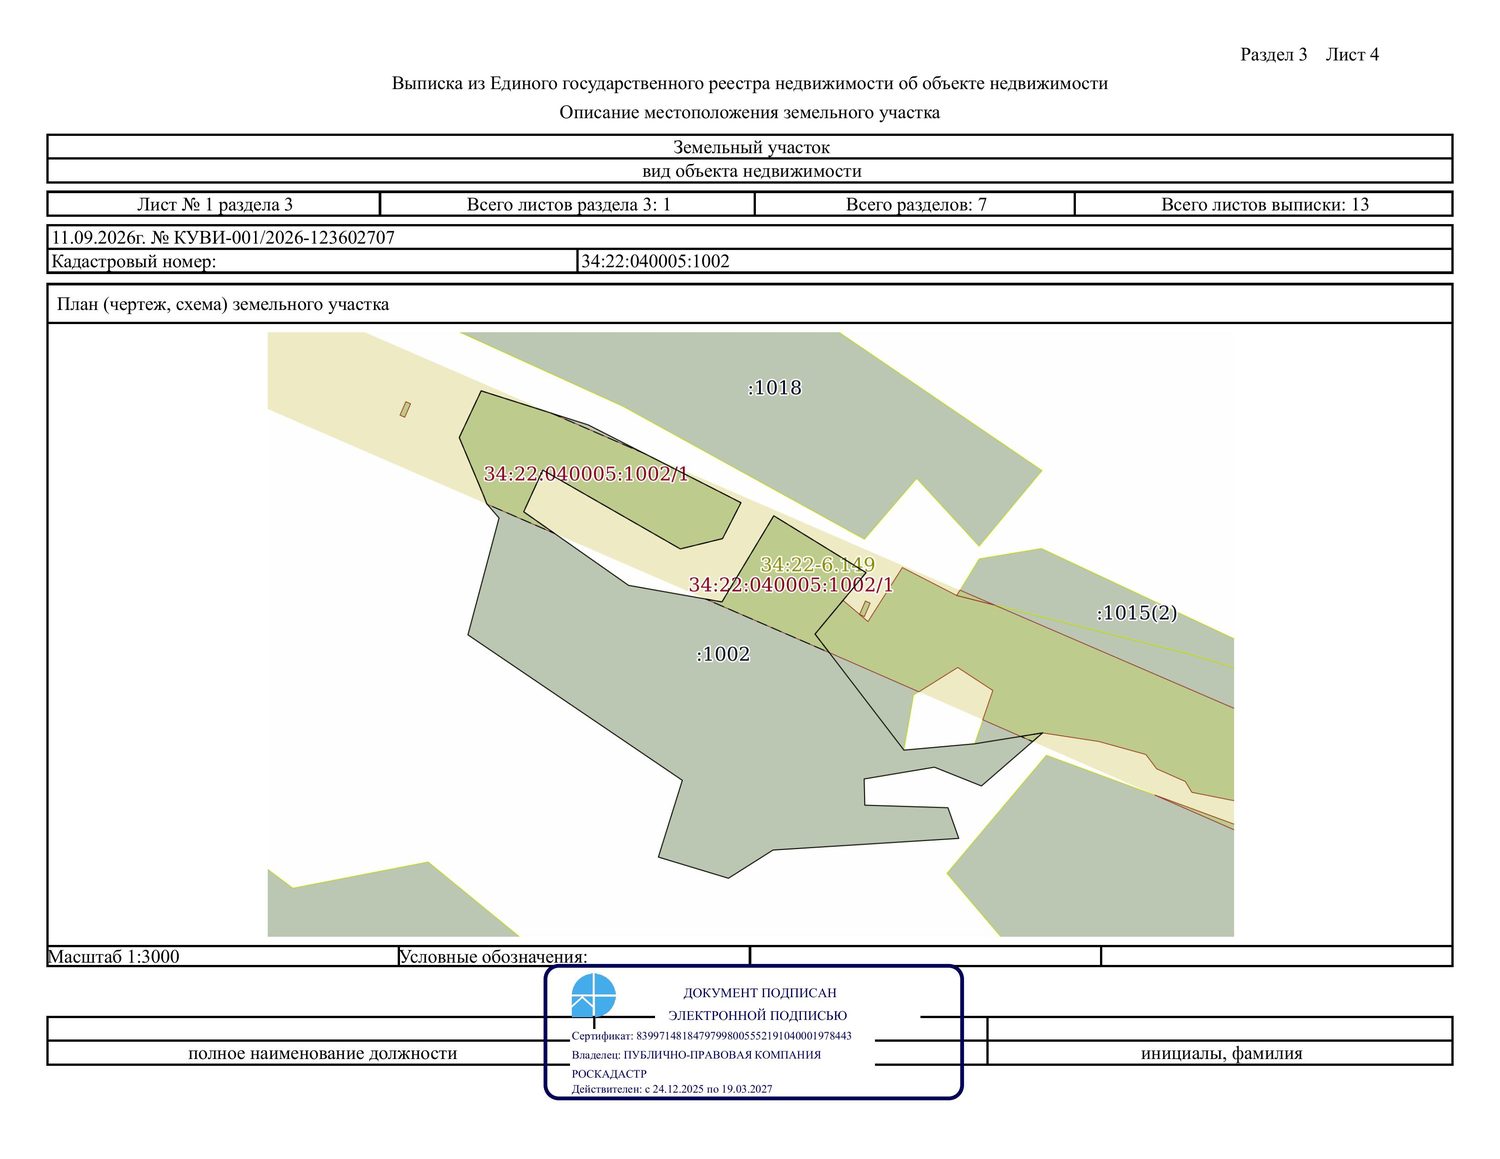Click the 'Всего разделов: 7' cell
This screenshot has width=1500, height=1159.
click(x=915, y=204)
